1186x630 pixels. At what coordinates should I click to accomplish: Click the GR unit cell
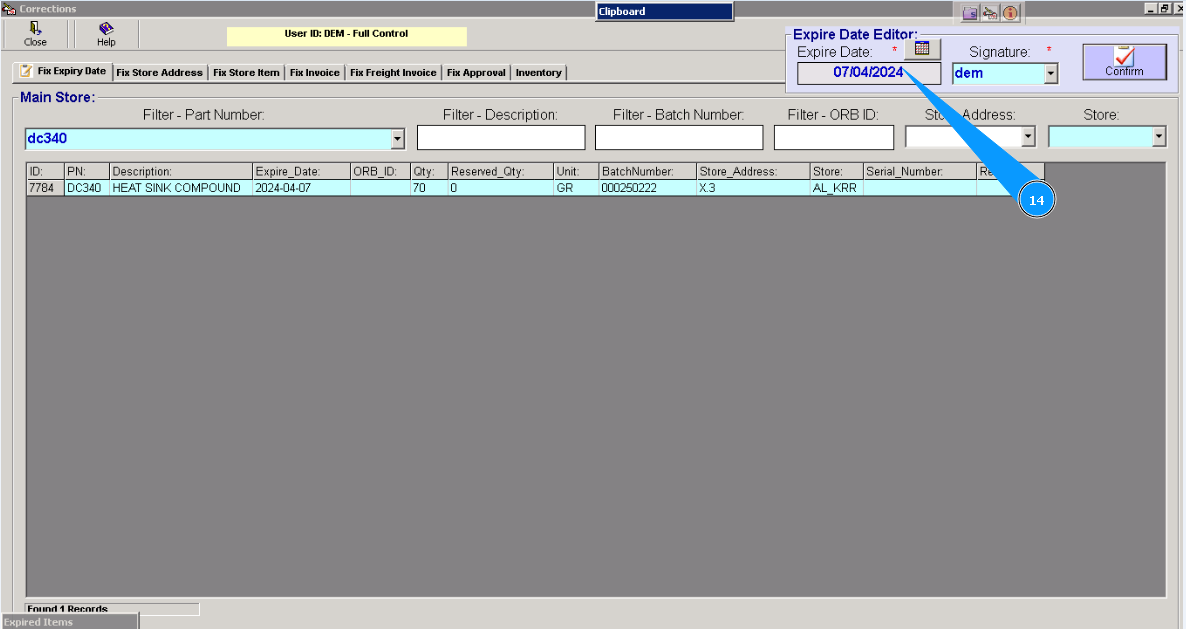click(576, 188)
